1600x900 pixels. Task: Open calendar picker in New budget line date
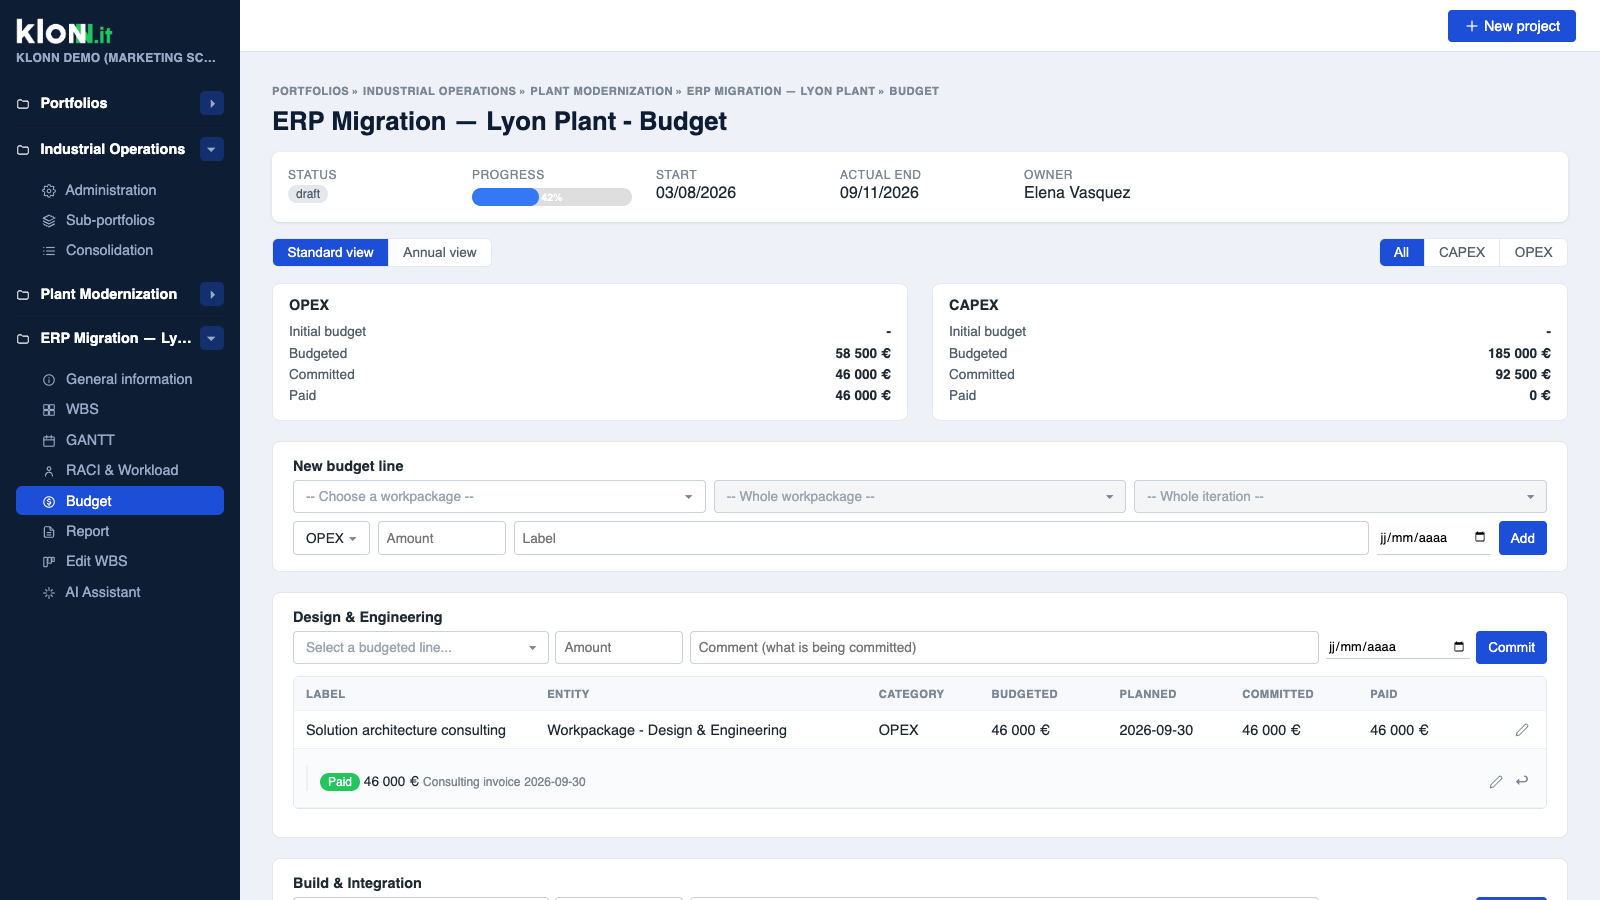coord(1480,537)
